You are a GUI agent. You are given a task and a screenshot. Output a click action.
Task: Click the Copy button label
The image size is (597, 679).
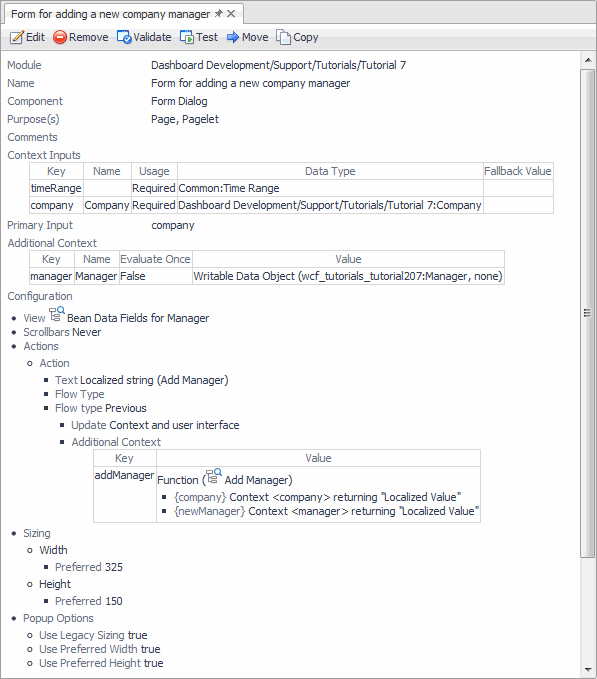pos(306,38)
